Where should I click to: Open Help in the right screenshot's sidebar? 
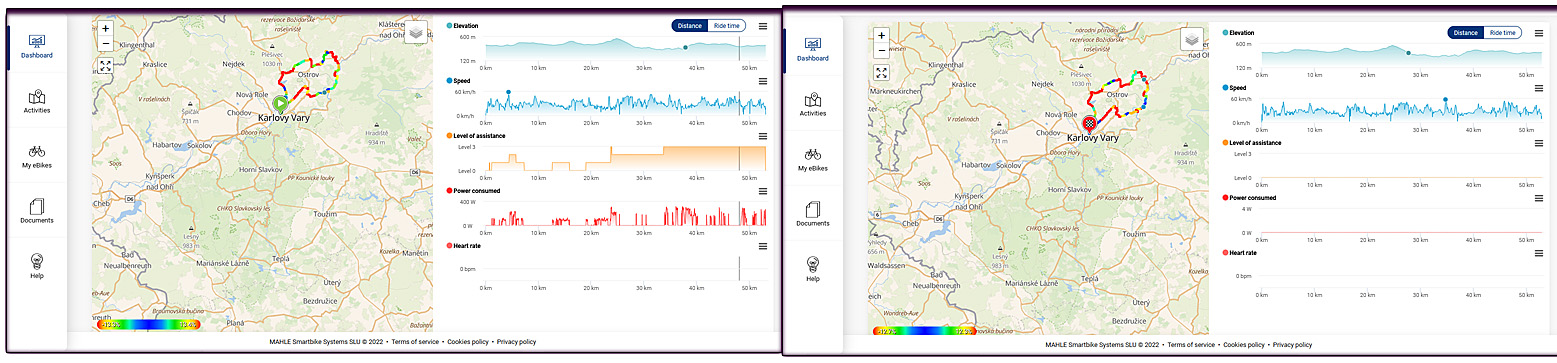click(x=812, y=269)
